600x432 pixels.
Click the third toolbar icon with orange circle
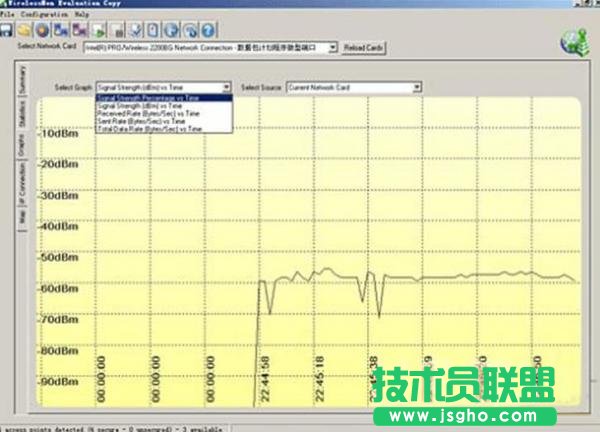tap(41, 30)
